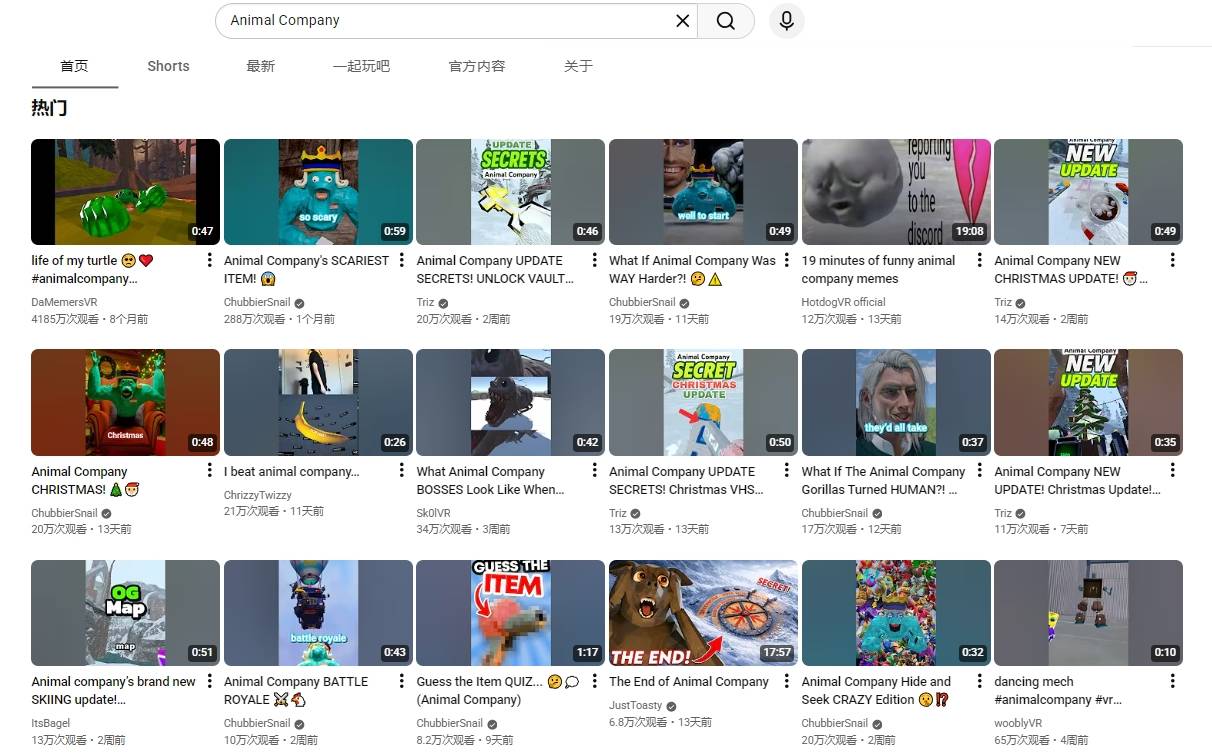Viewport: 1212px width, 756px height.
Task: Start voice search with the microphone icon
Action: 787,21
